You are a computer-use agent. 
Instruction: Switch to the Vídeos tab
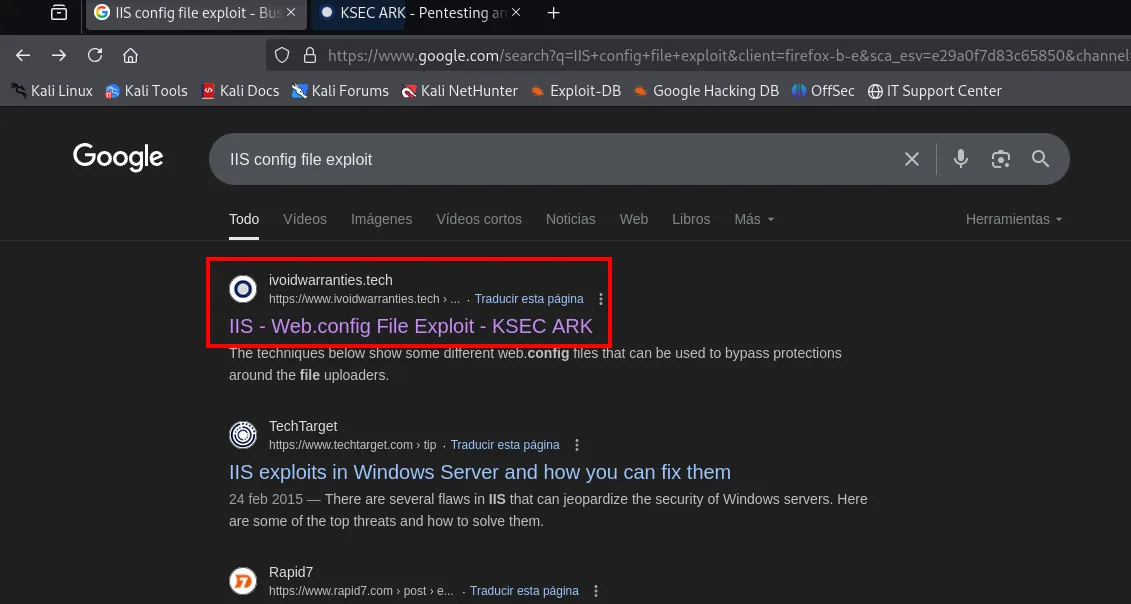pos(305,219)
